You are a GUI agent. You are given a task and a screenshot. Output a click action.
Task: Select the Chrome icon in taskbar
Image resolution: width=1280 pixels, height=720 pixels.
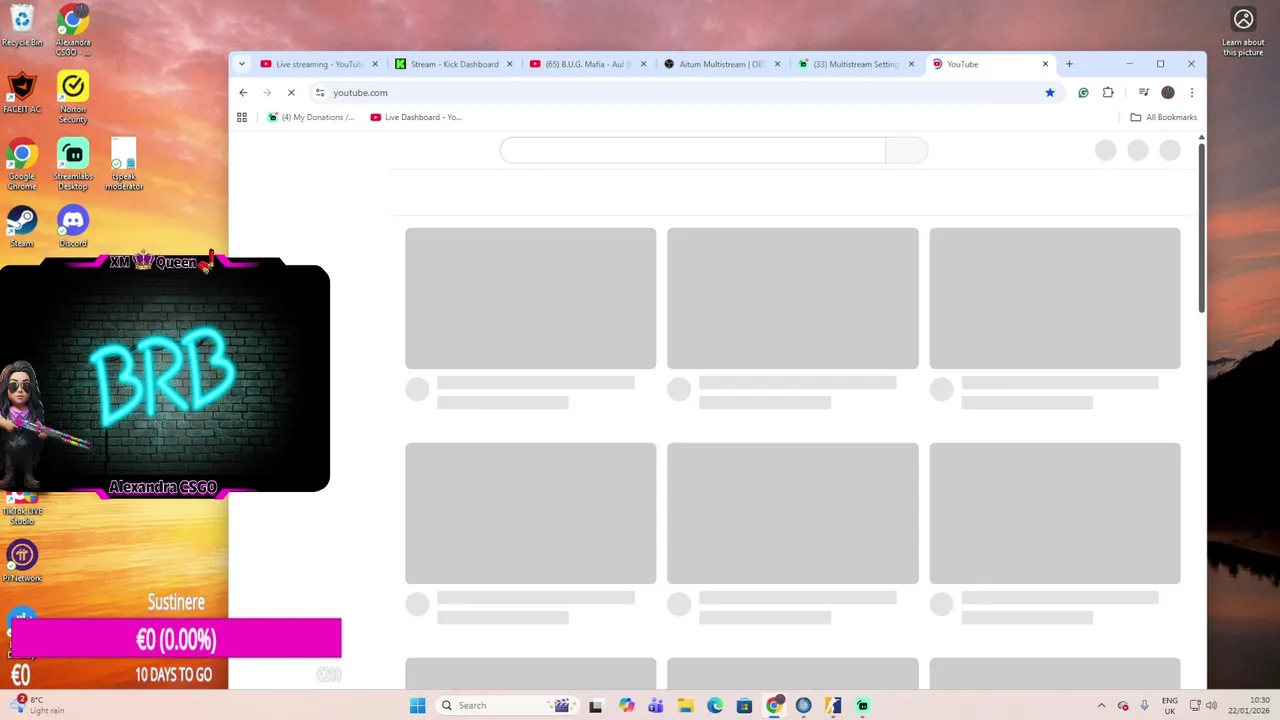[774, 705]
